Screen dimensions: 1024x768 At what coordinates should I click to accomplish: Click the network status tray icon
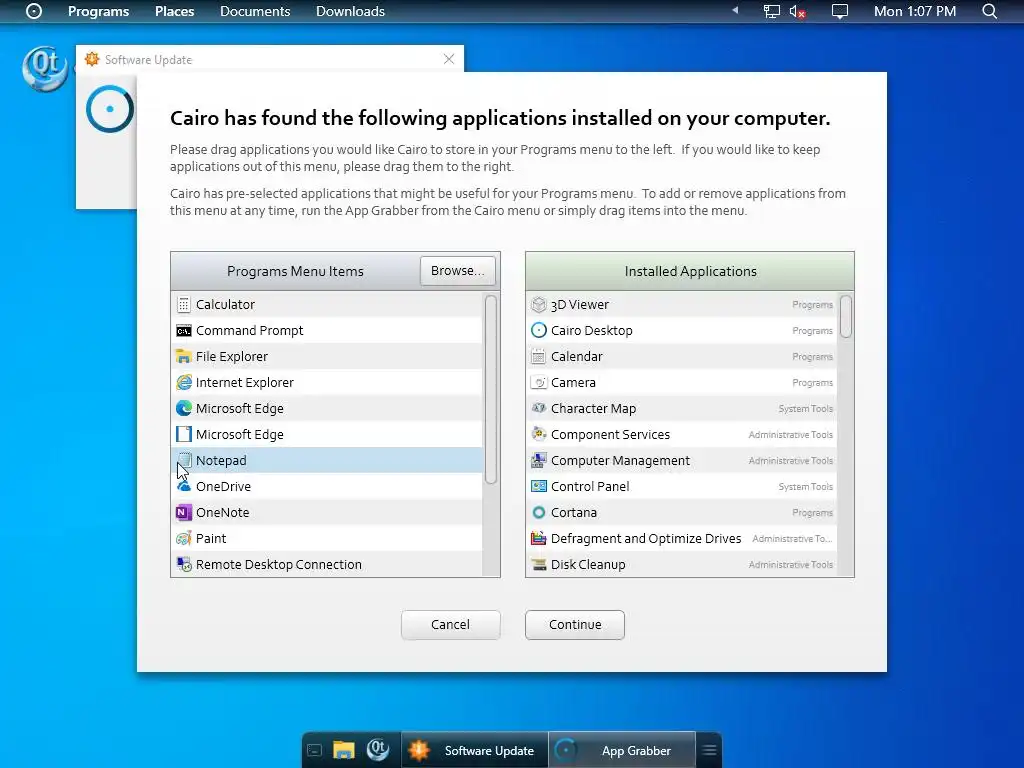(771, 11)
